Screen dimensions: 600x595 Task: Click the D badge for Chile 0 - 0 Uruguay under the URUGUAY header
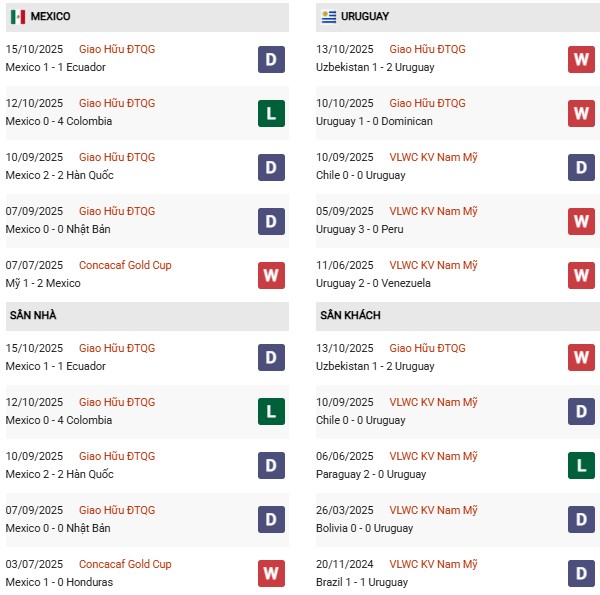(x=582, y=167)
